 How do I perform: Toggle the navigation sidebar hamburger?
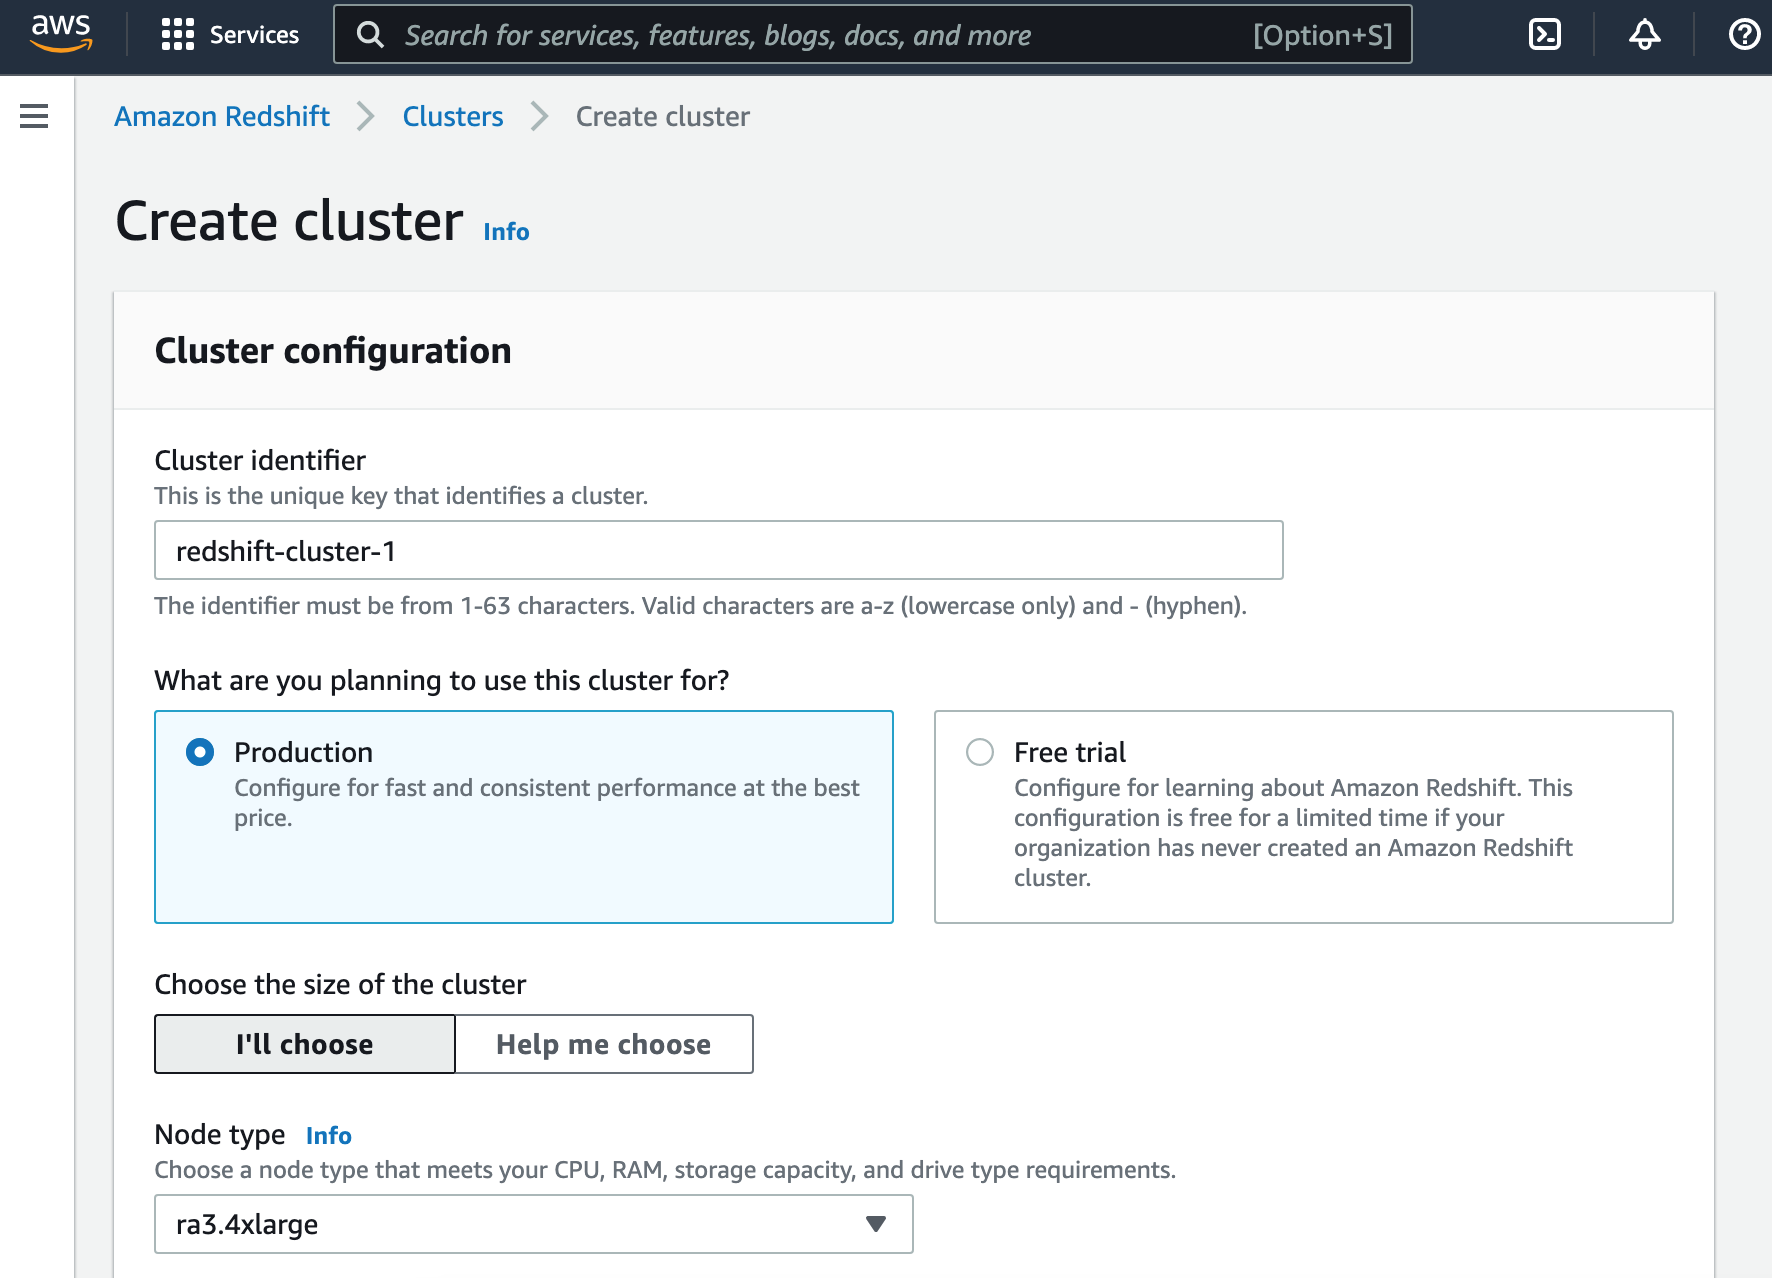coord(33,116)
